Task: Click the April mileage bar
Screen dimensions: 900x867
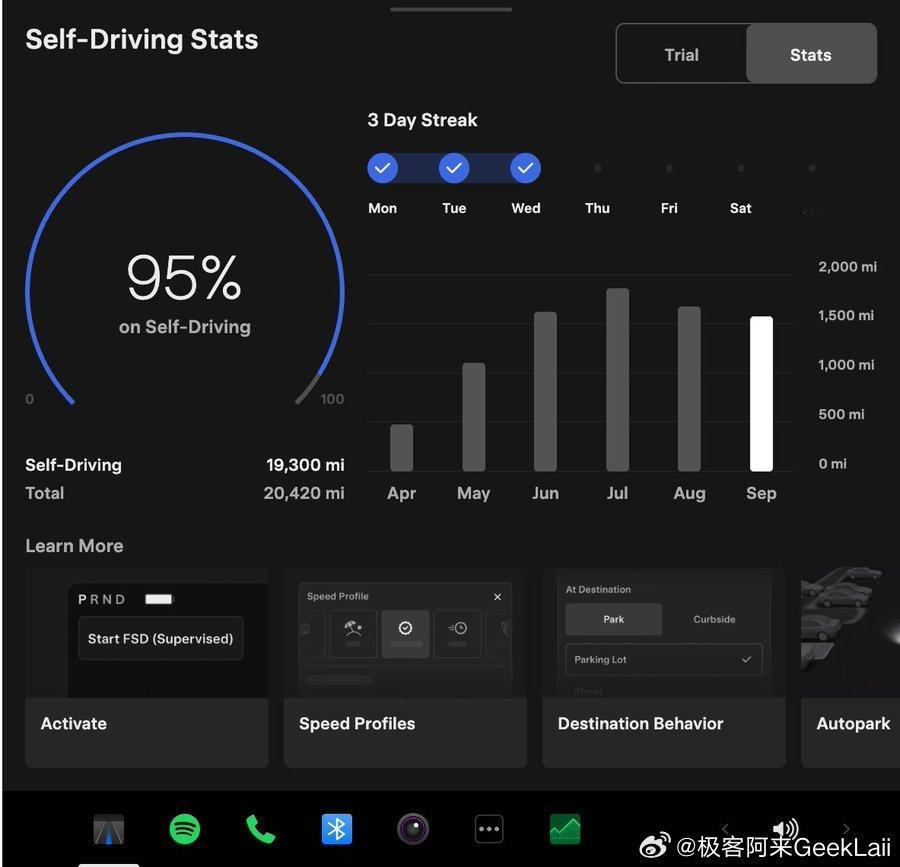Action: pos(401,448)
